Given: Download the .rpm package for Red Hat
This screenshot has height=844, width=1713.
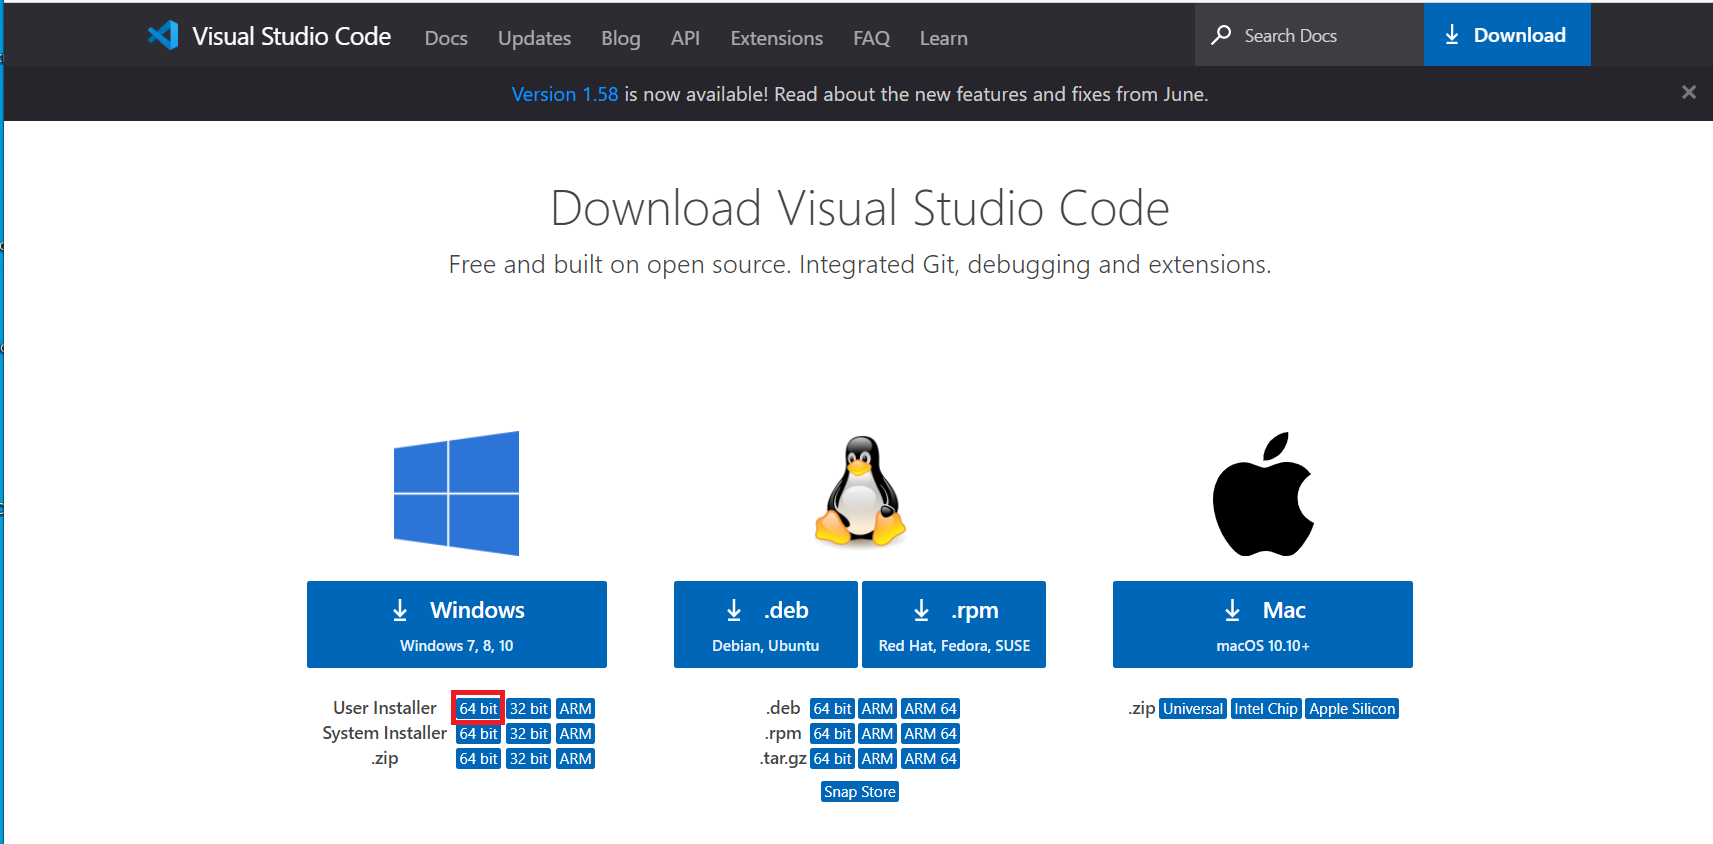Looking at the screenshot, I should point(954,624).
